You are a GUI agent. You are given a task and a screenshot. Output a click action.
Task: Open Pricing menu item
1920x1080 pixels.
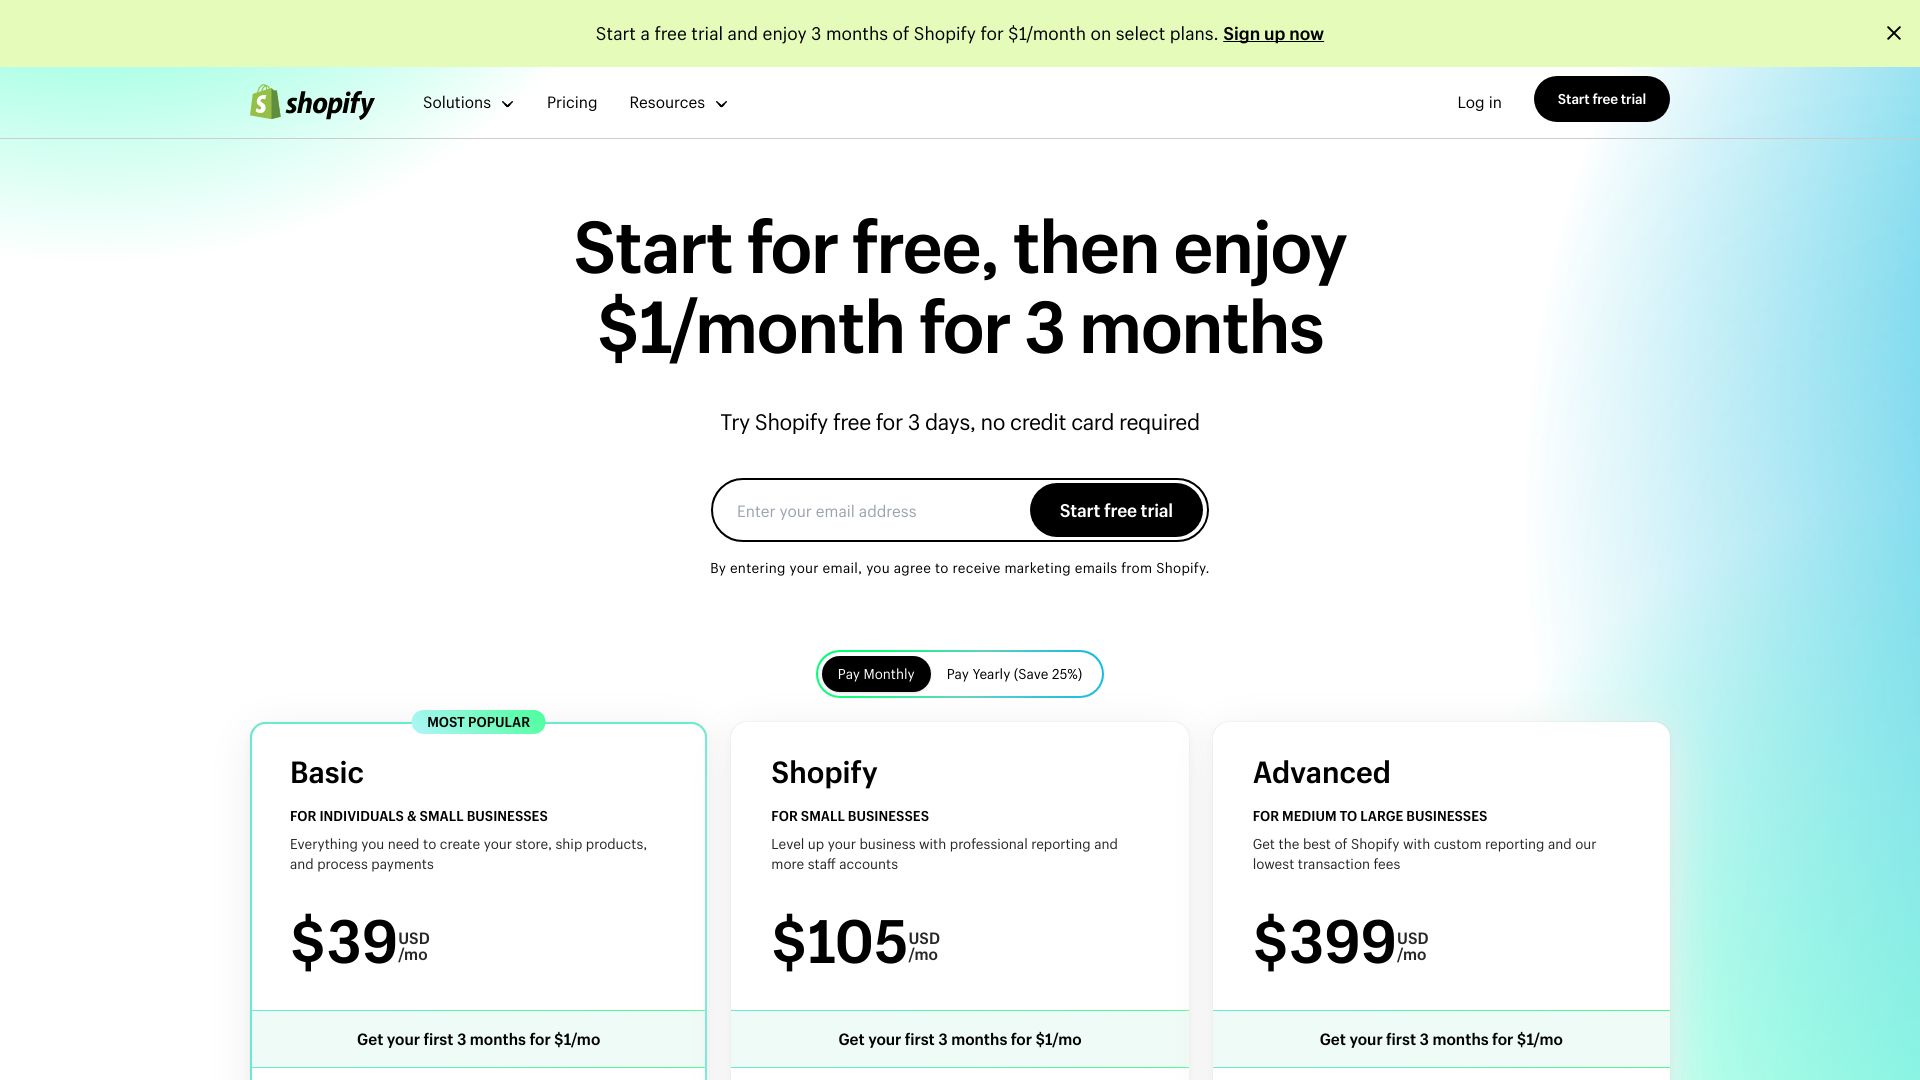(x=571, y=102)
